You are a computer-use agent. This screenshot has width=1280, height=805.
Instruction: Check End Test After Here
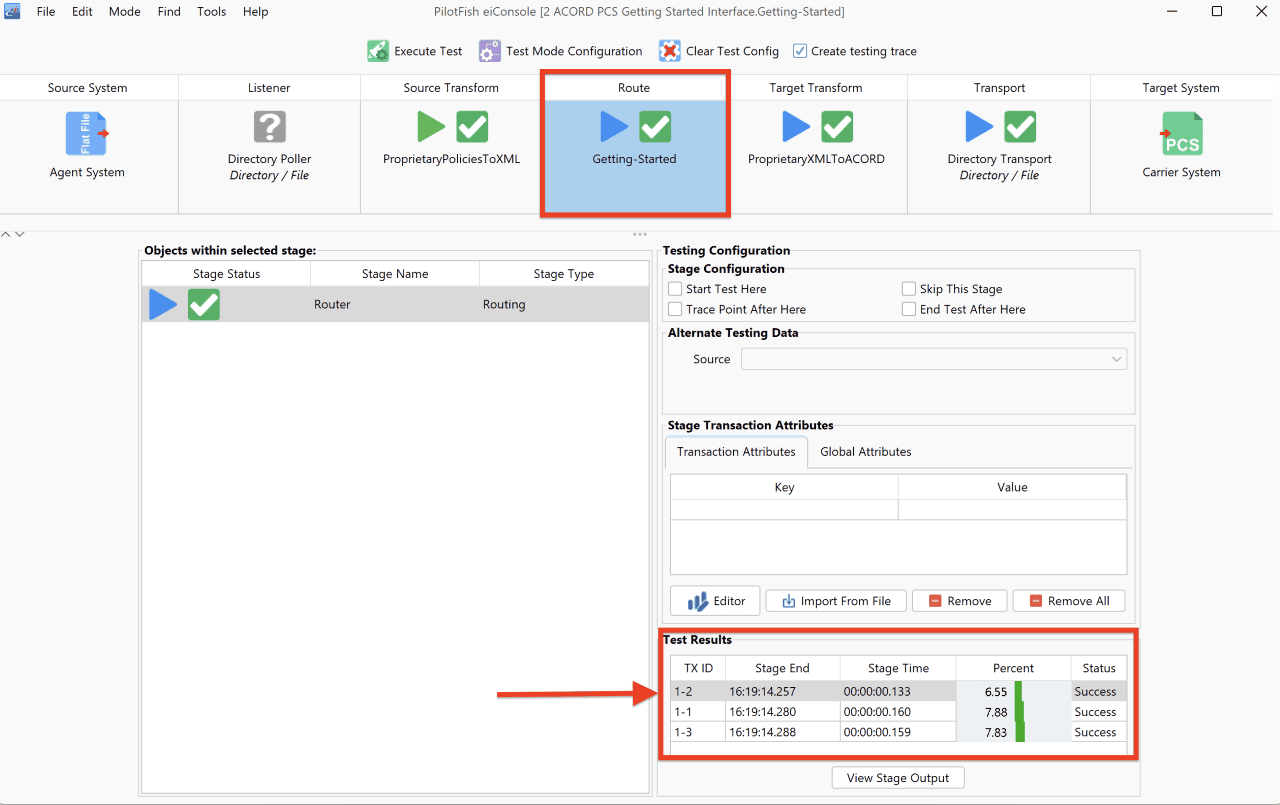point(909,310)
